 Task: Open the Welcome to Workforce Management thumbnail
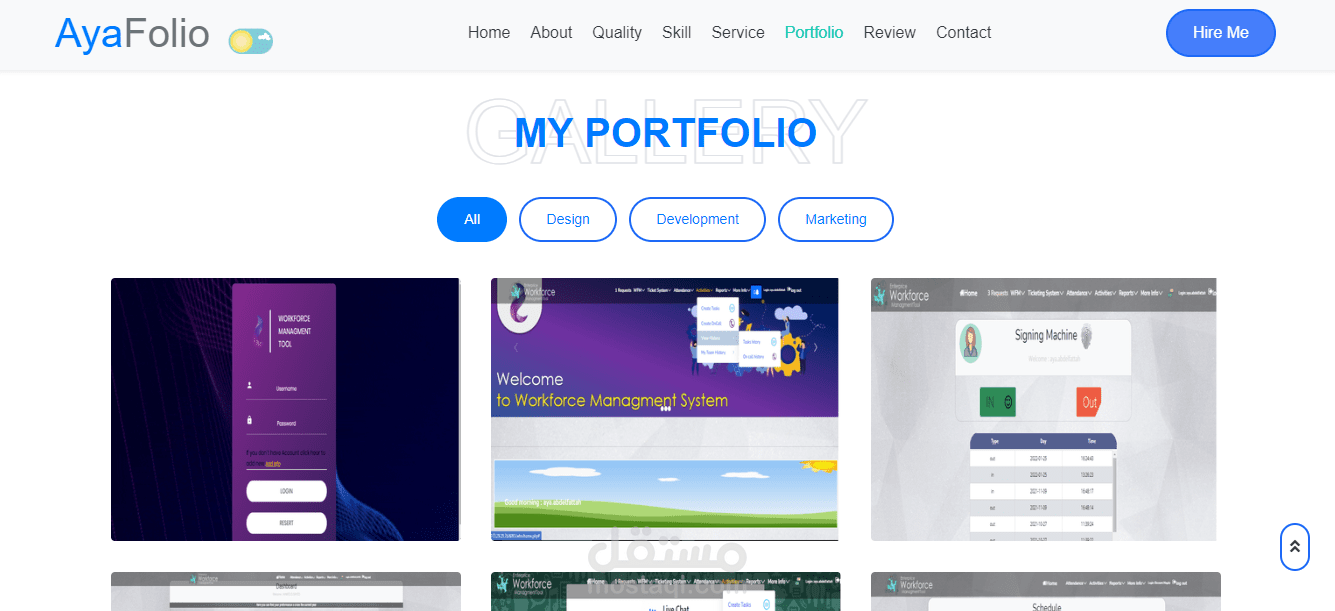click(x=665, y=409)
